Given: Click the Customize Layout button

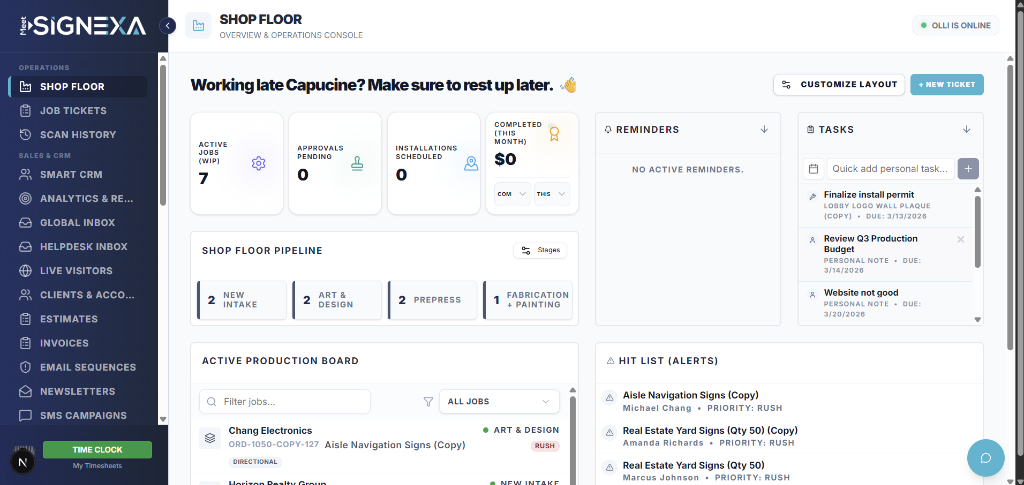Looking at the screenshot, I should click(x=839, y=85).
